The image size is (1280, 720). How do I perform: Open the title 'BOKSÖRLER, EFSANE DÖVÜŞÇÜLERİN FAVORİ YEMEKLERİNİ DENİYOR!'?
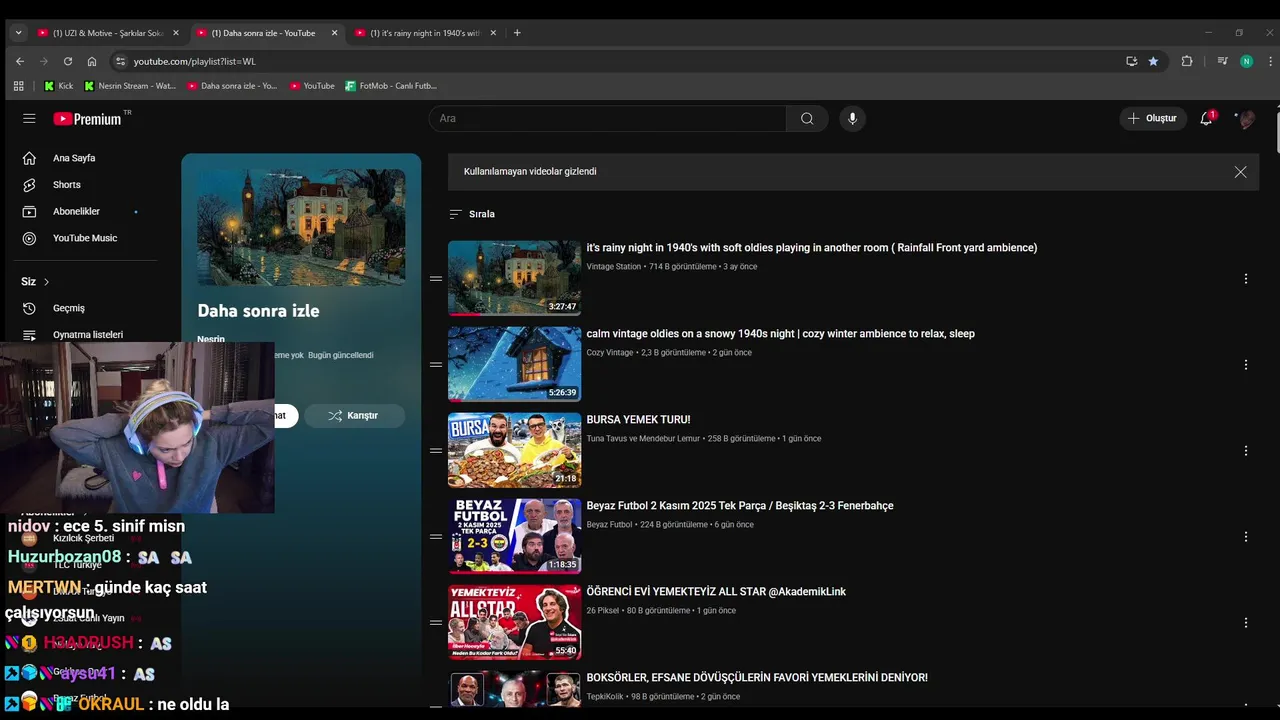coord(757,678)
